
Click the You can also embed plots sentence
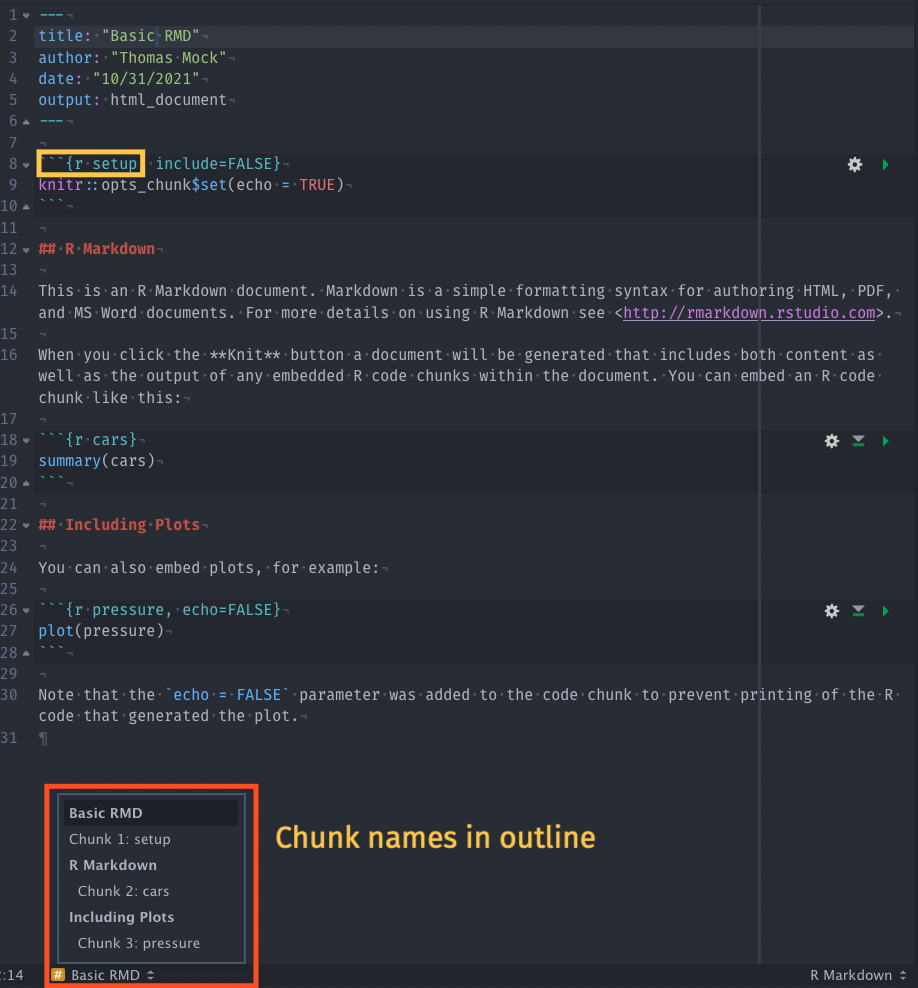(209, 568)
